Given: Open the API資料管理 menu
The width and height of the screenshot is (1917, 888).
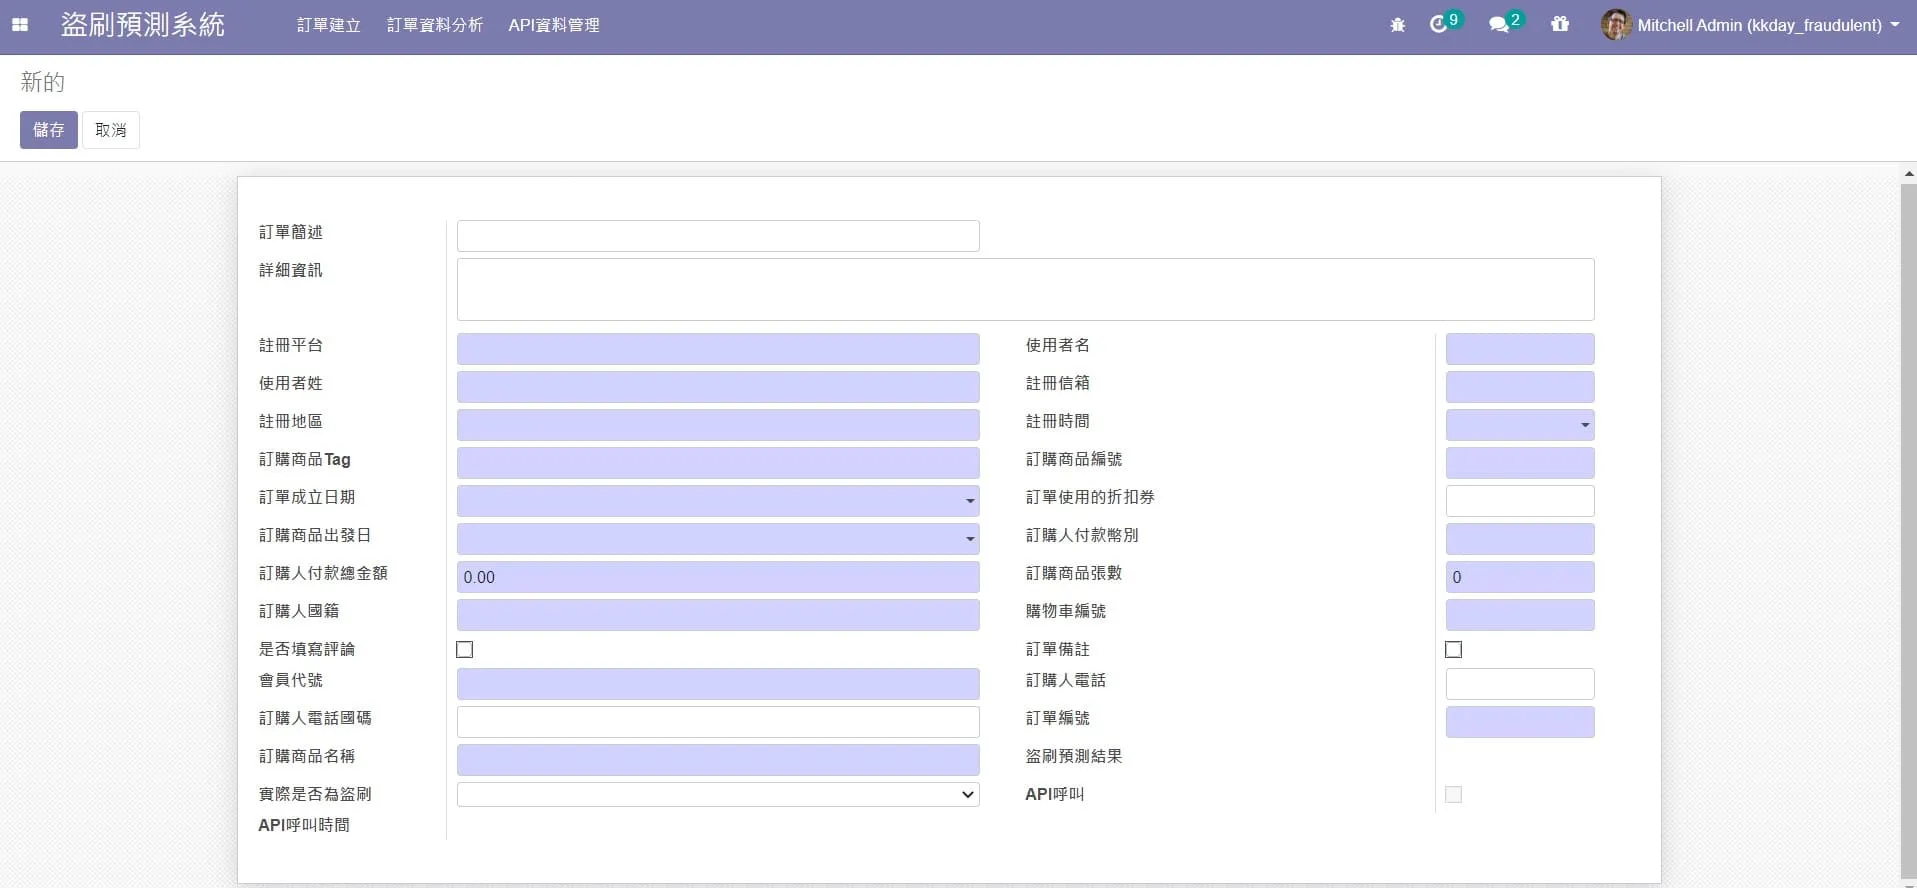Looking at the screenshot, I should (554, 25).
